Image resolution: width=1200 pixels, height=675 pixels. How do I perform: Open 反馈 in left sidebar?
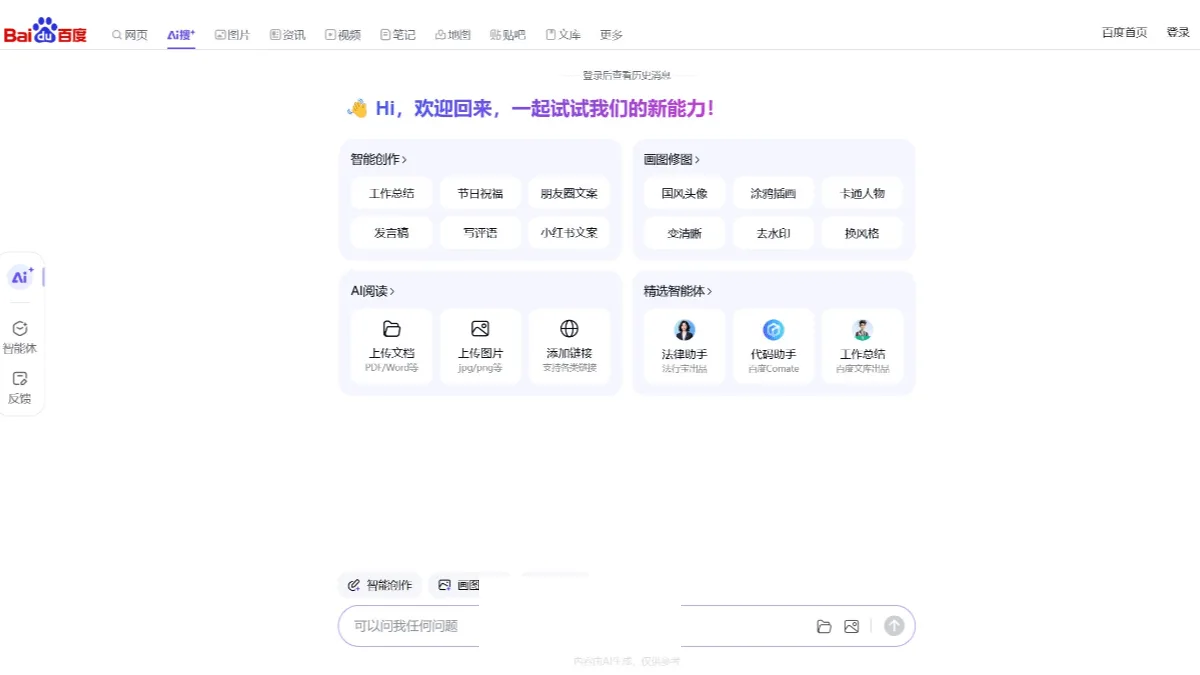pyautogui.click(x=20, y=387)
